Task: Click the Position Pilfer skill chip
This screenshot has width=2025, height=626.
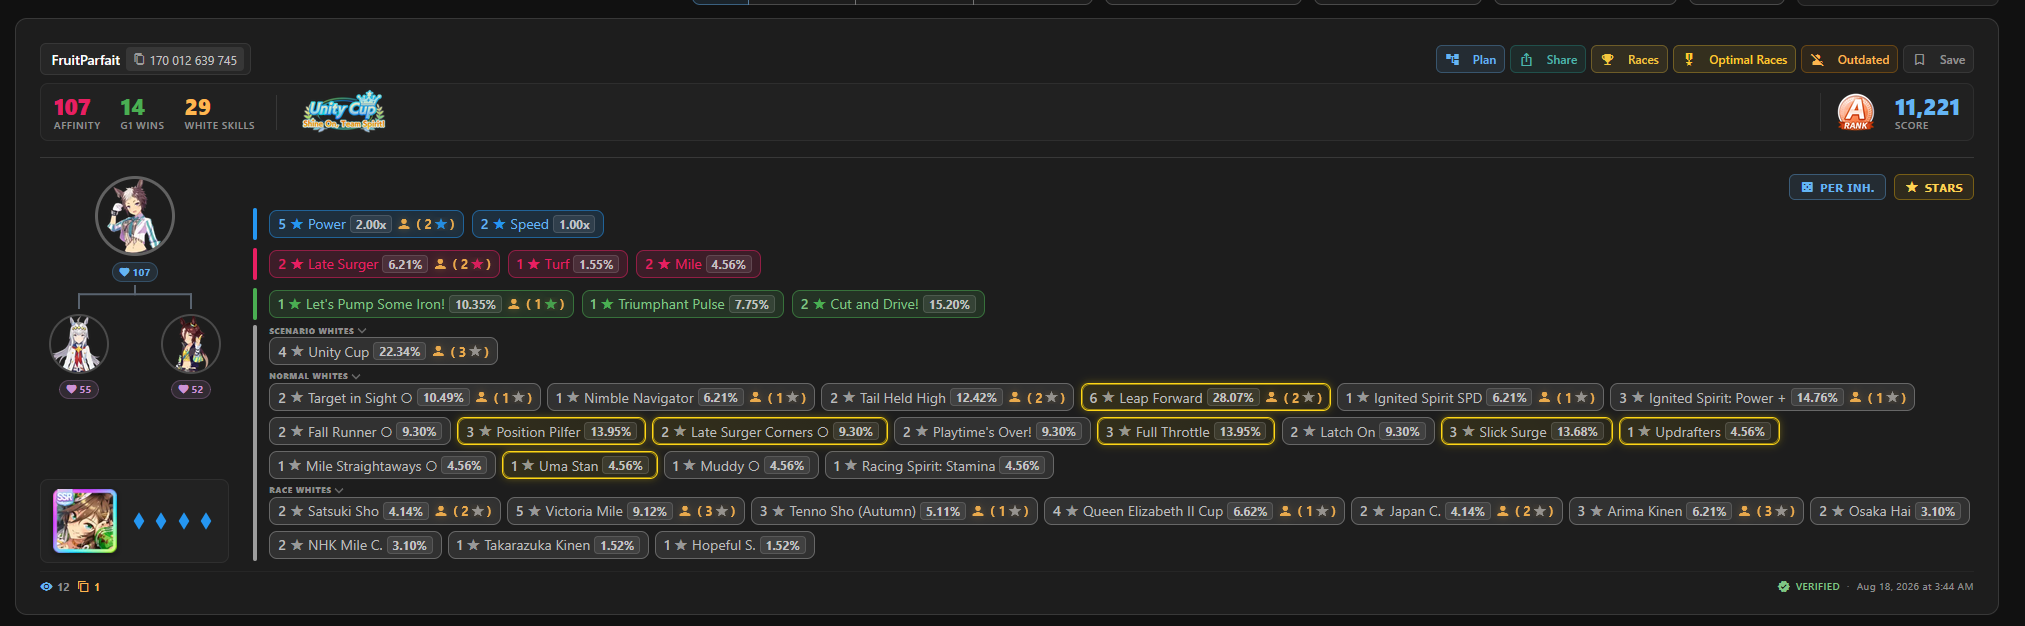Action: coord(551,432)
